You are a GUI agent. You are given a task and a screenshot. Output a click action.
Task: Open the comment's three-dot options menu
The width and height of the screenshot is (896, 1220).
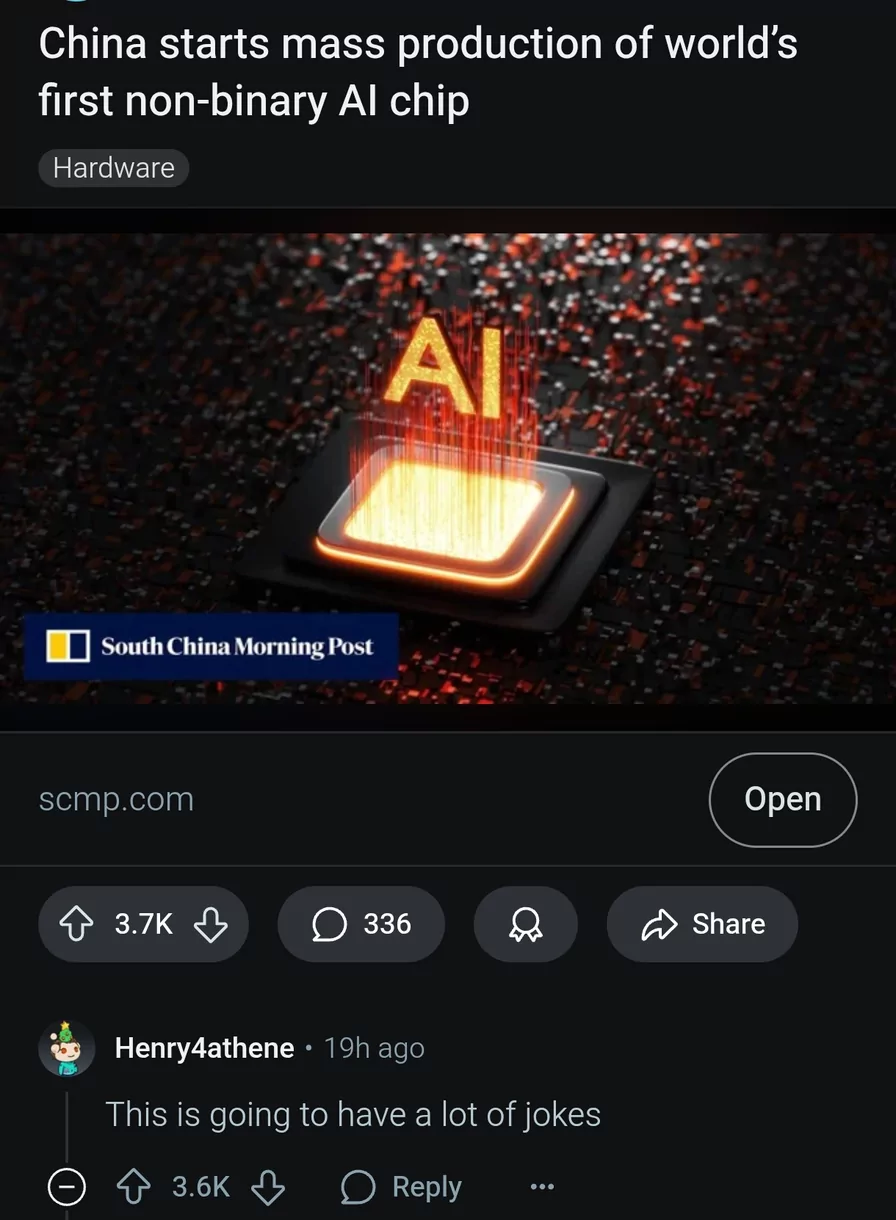pyautogui.click(x=541, y=1187)
